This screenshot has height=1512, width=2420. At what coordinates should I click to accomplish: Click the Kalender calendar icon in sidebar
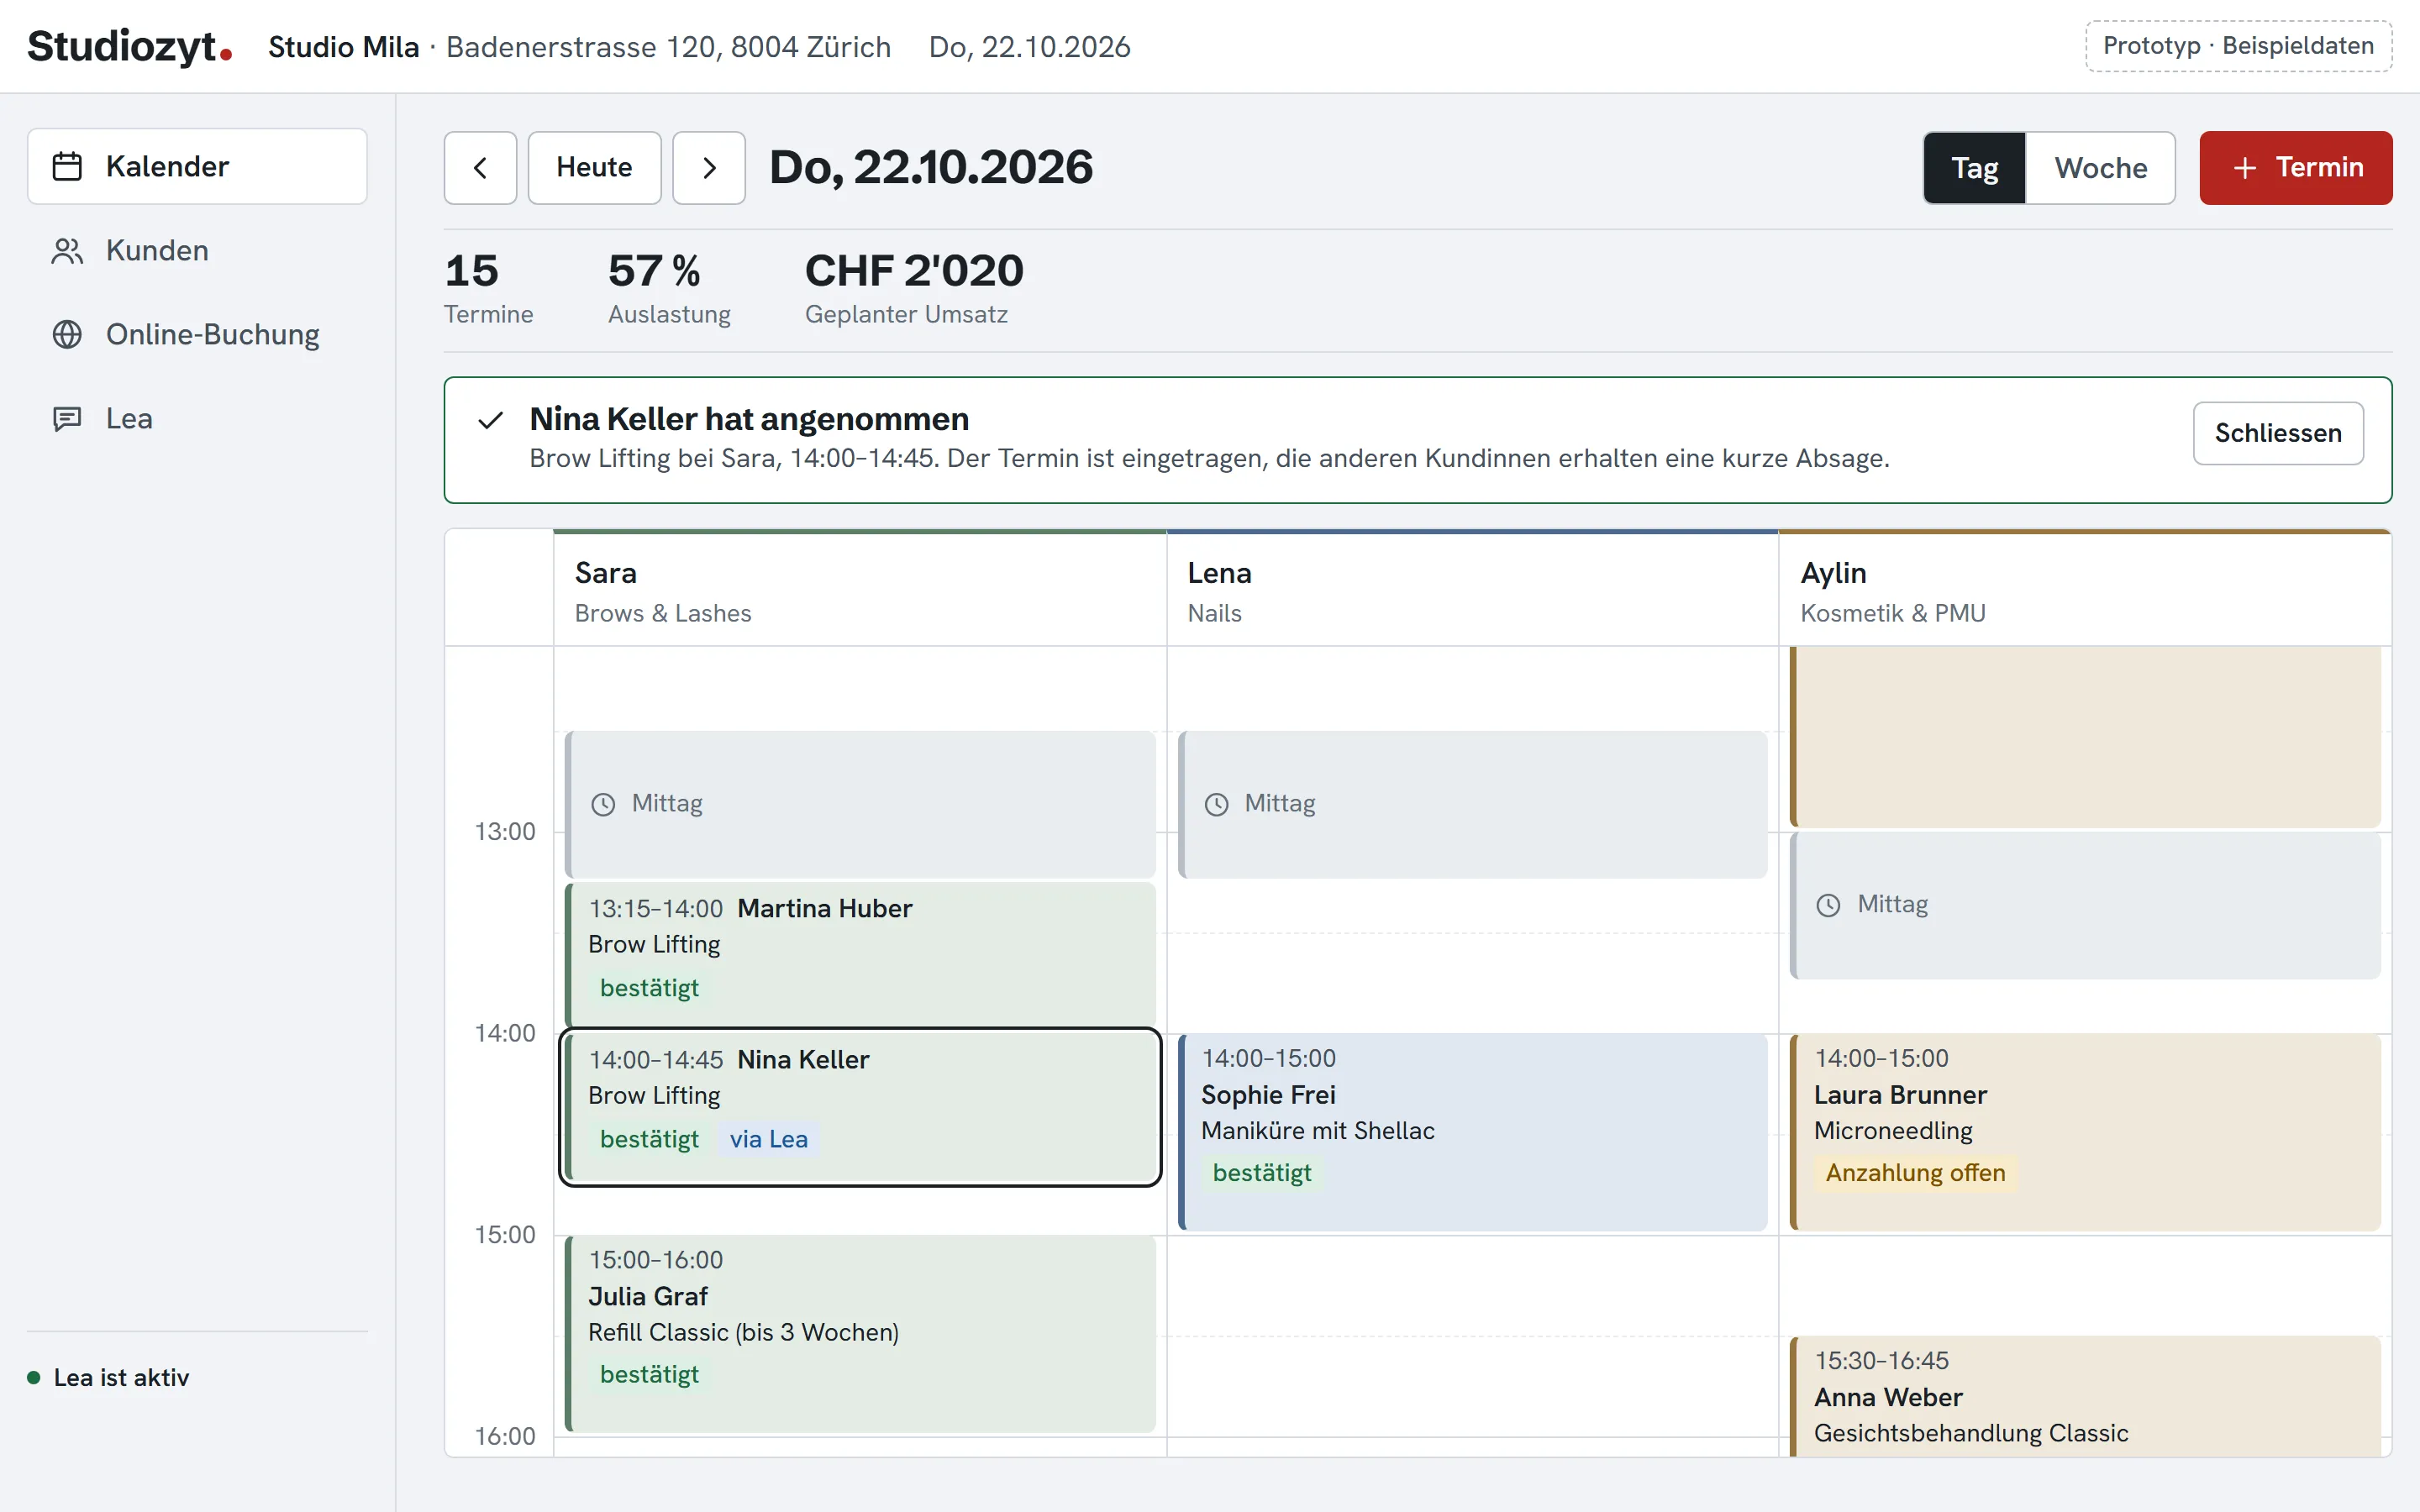67,166
